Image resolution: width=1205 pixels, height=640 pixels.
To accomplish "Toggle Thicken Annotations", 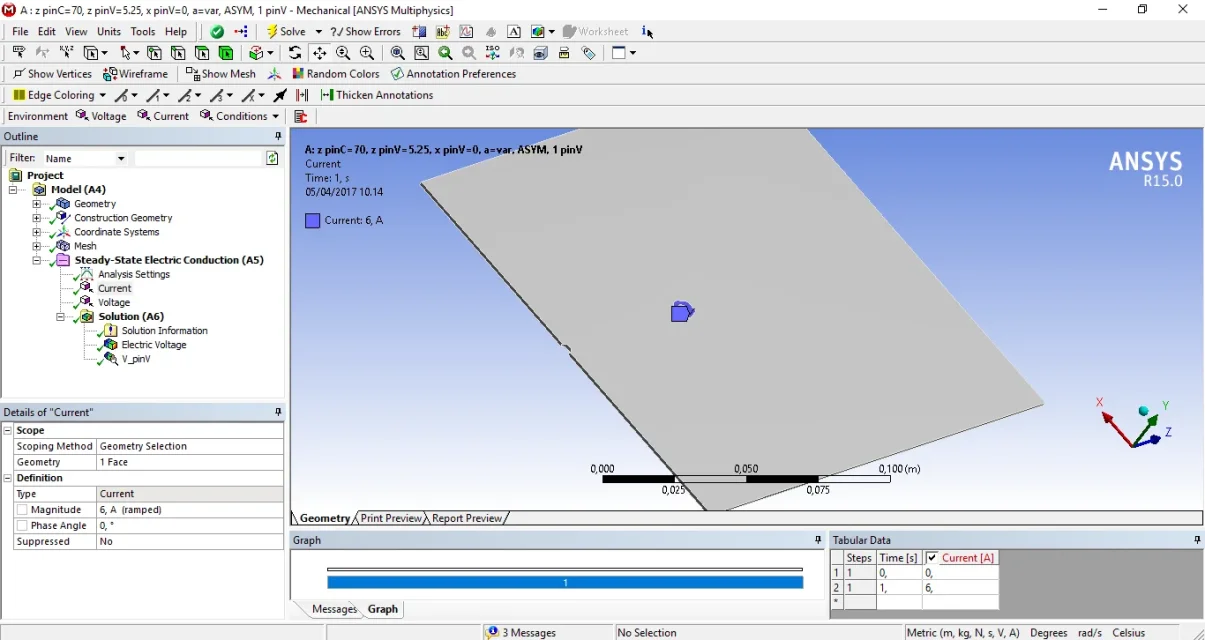I will point(377,95).
